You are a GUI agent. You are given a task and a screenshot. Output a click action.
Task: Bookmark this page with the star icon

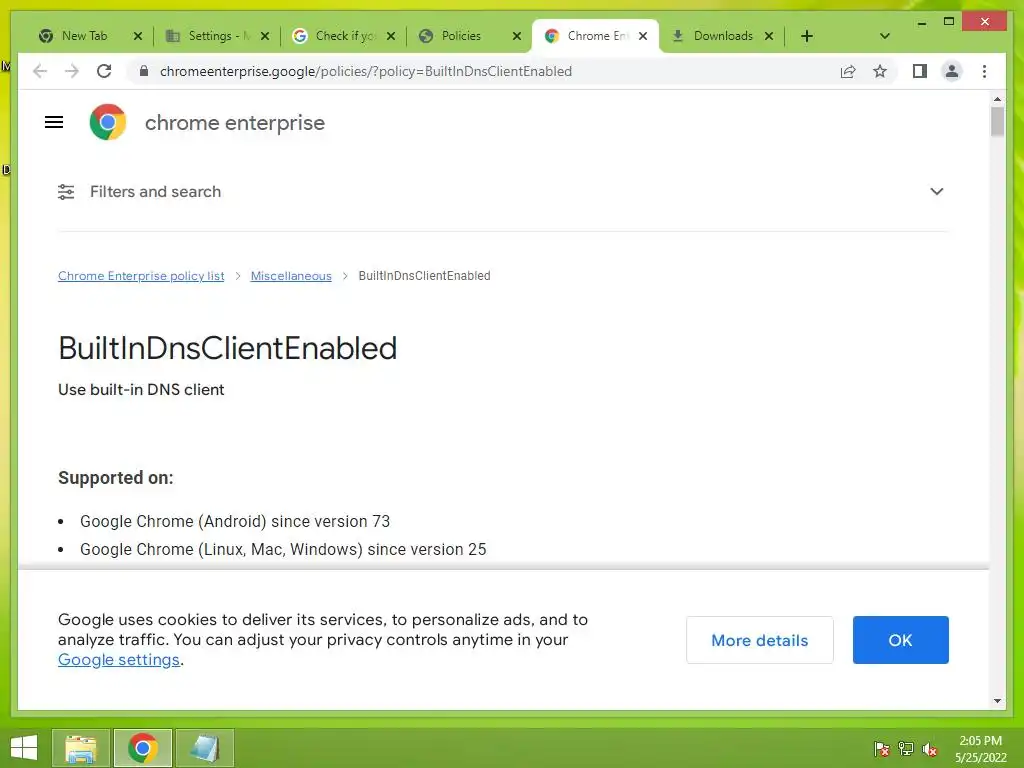pos(880,71)
